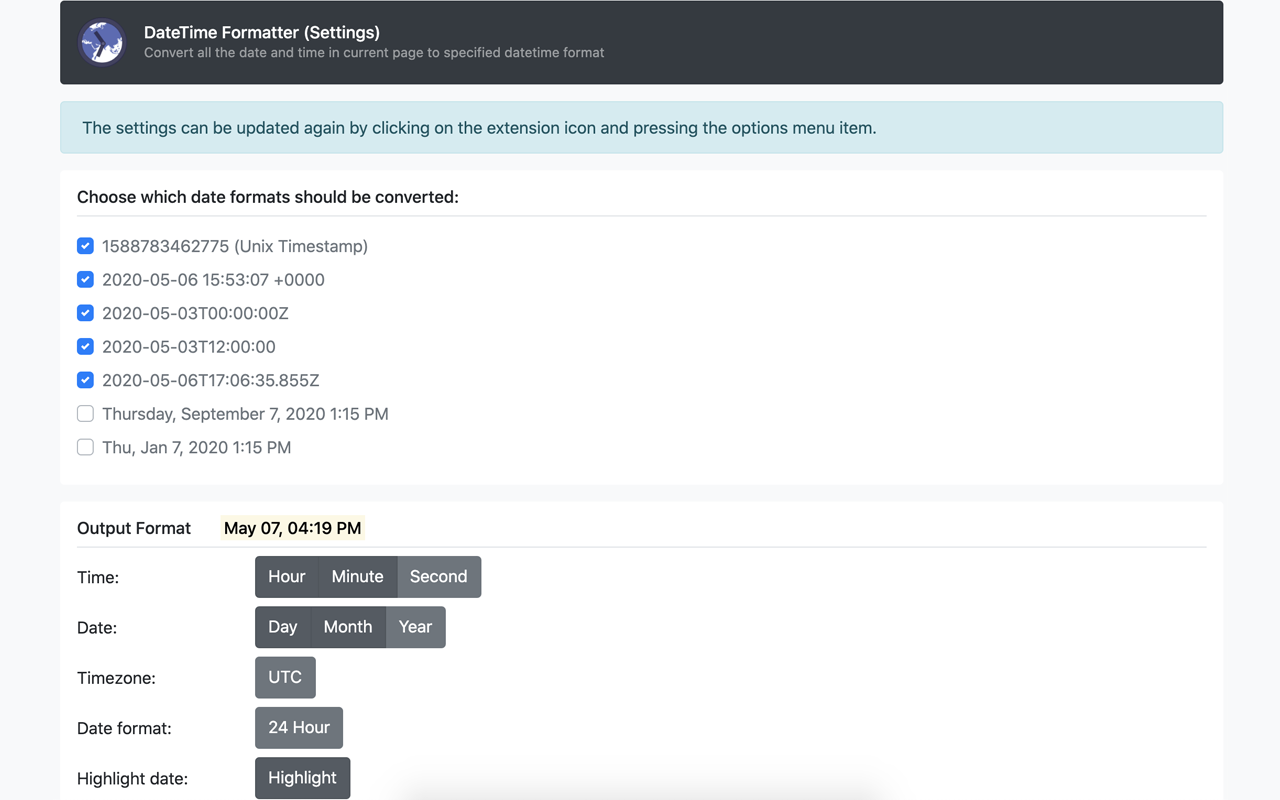This screenshot has width=1280, height=800.
Task: Switch on the 24 Hour format button
Action: click(299, 728)
